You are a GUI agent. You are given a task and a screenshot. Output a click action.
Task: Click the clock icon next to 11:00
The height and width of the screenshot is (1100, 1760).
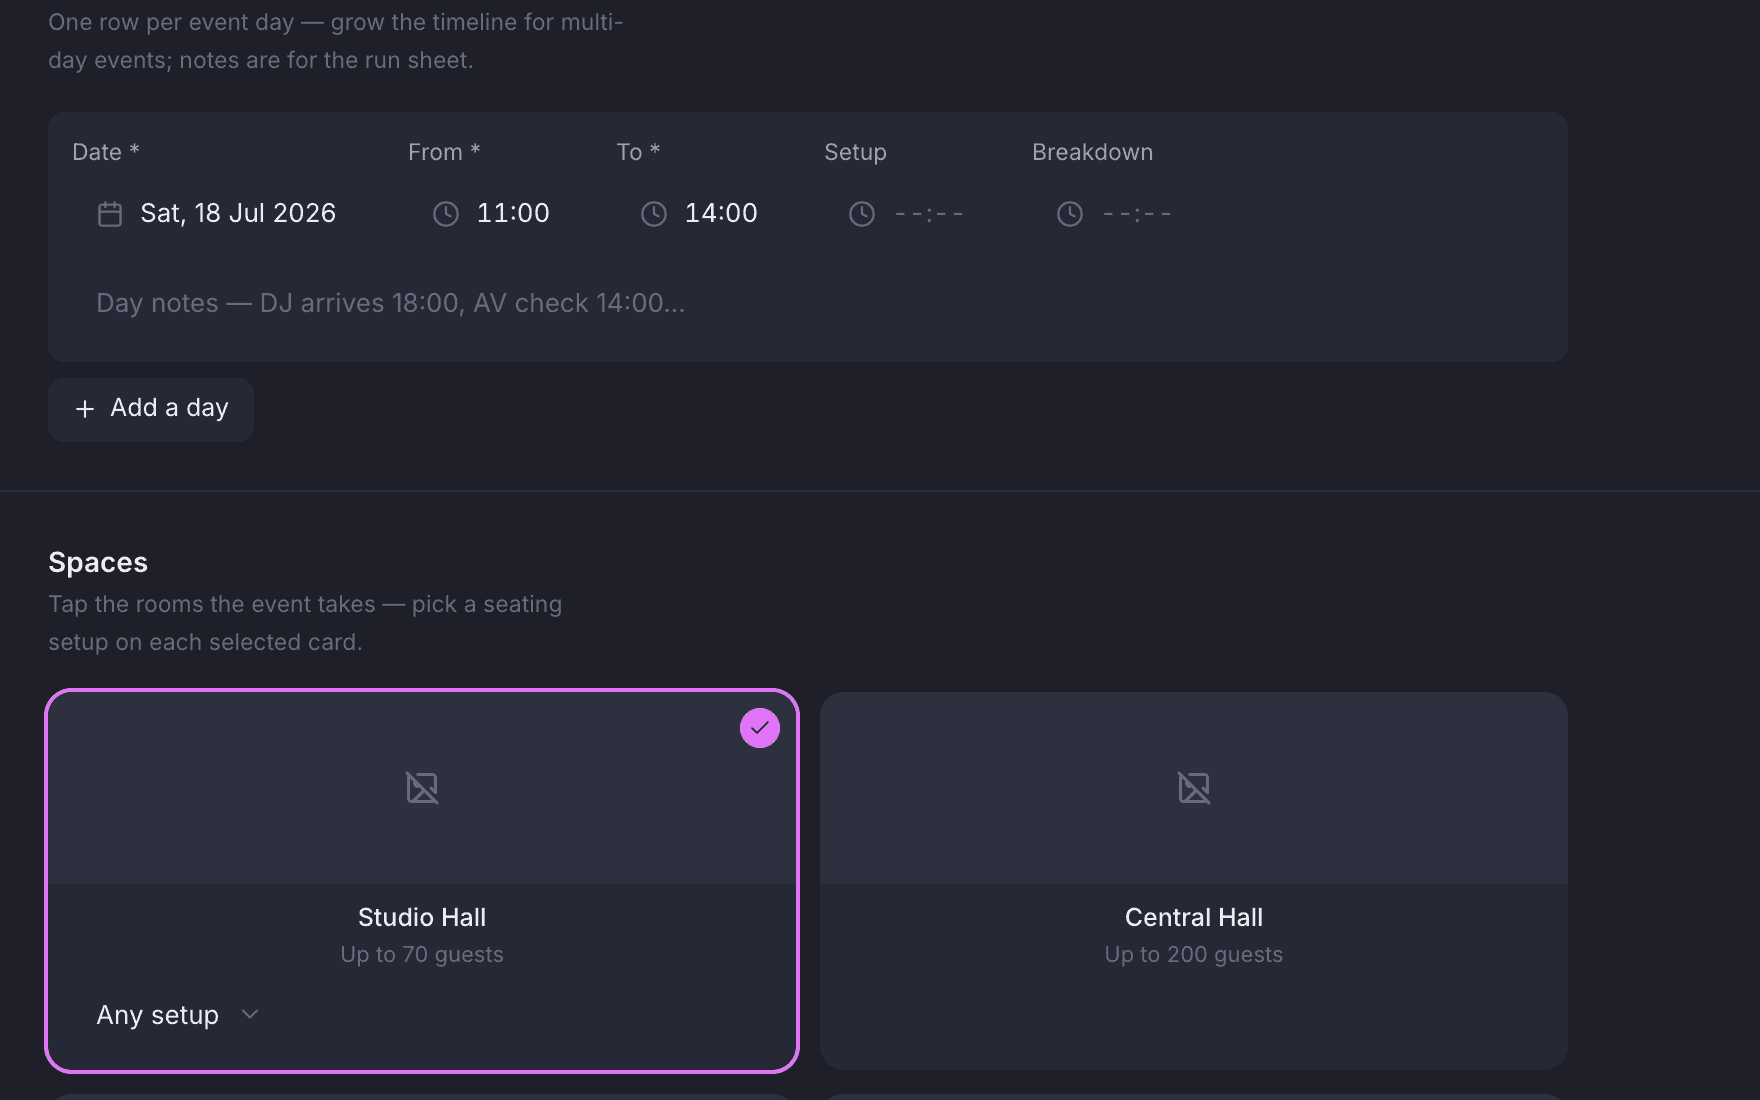446,214
